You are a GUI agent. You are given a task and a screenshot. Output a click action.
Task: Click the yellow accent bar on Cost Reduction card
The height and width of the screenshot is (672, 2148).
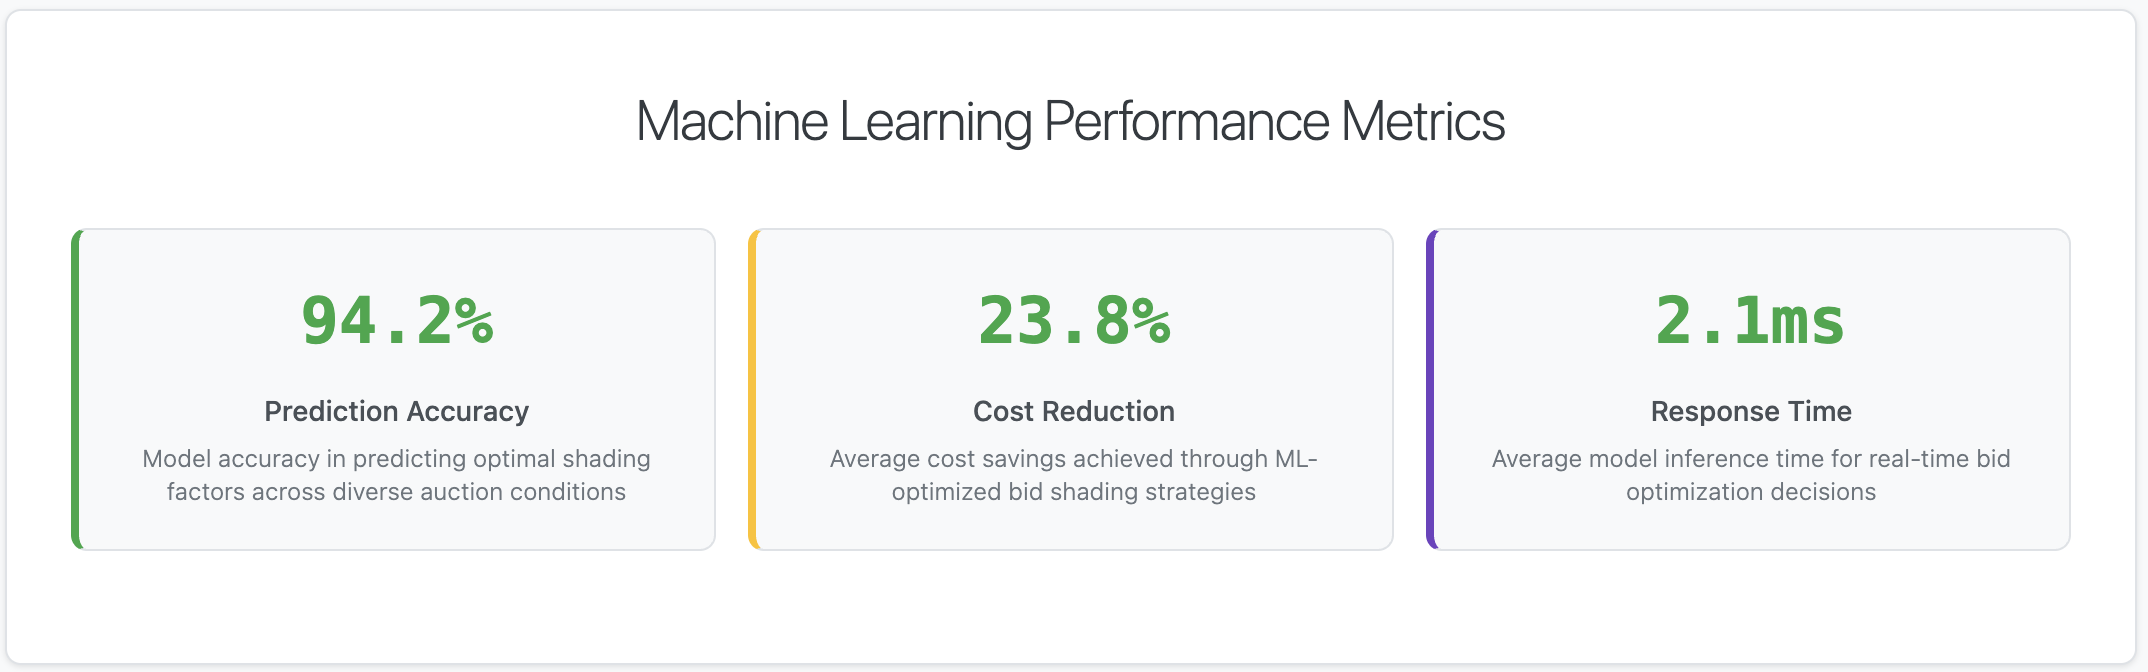pyautogui.click(x=753, y=389)
